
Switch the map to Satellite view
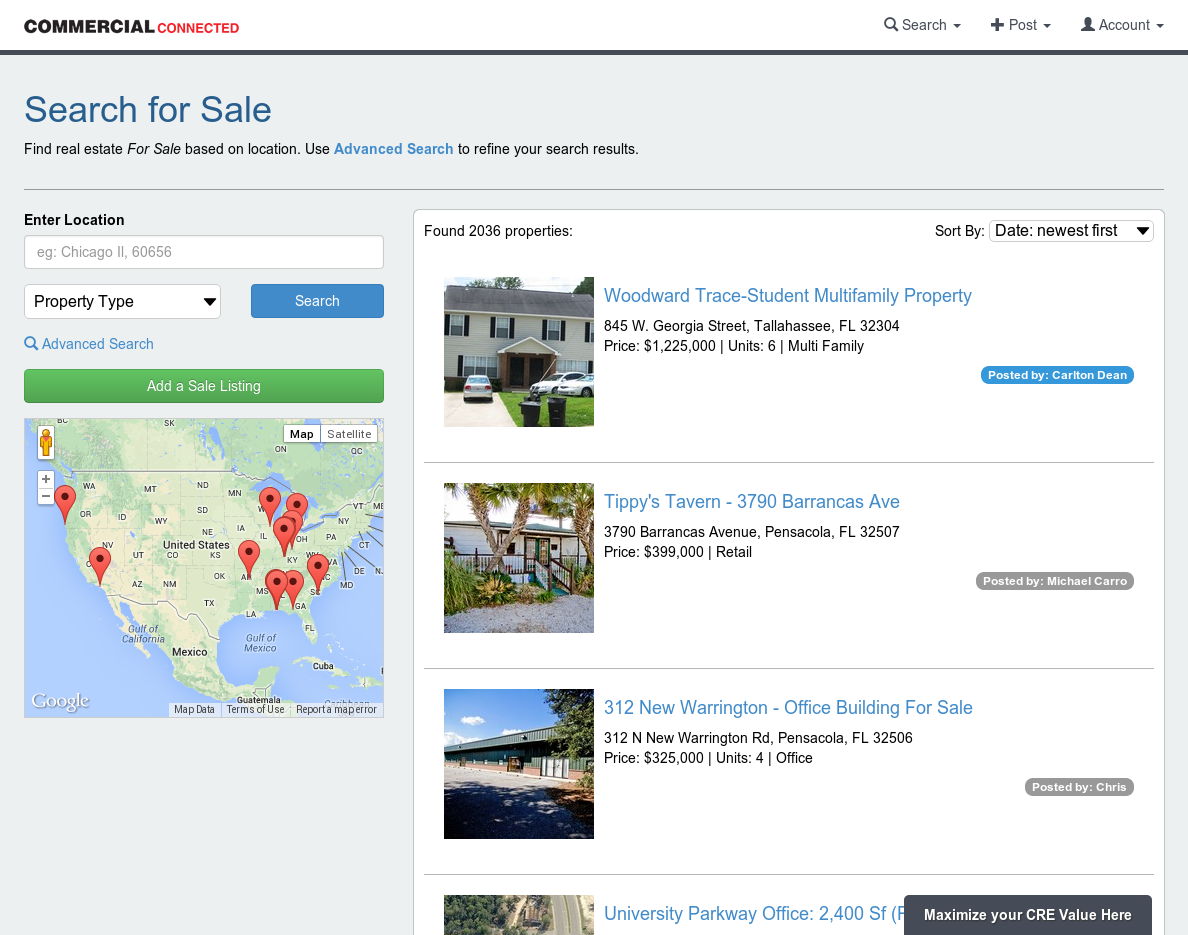tap(349, 433)
